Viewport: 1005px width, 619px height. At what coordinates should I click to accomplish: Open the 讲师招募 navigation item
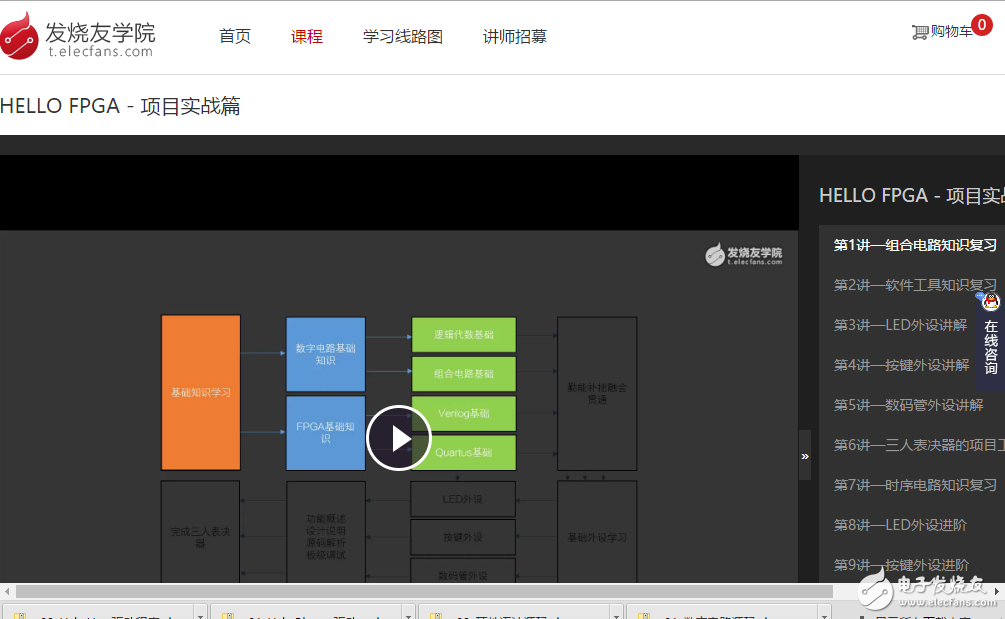(x=515, y=37)
